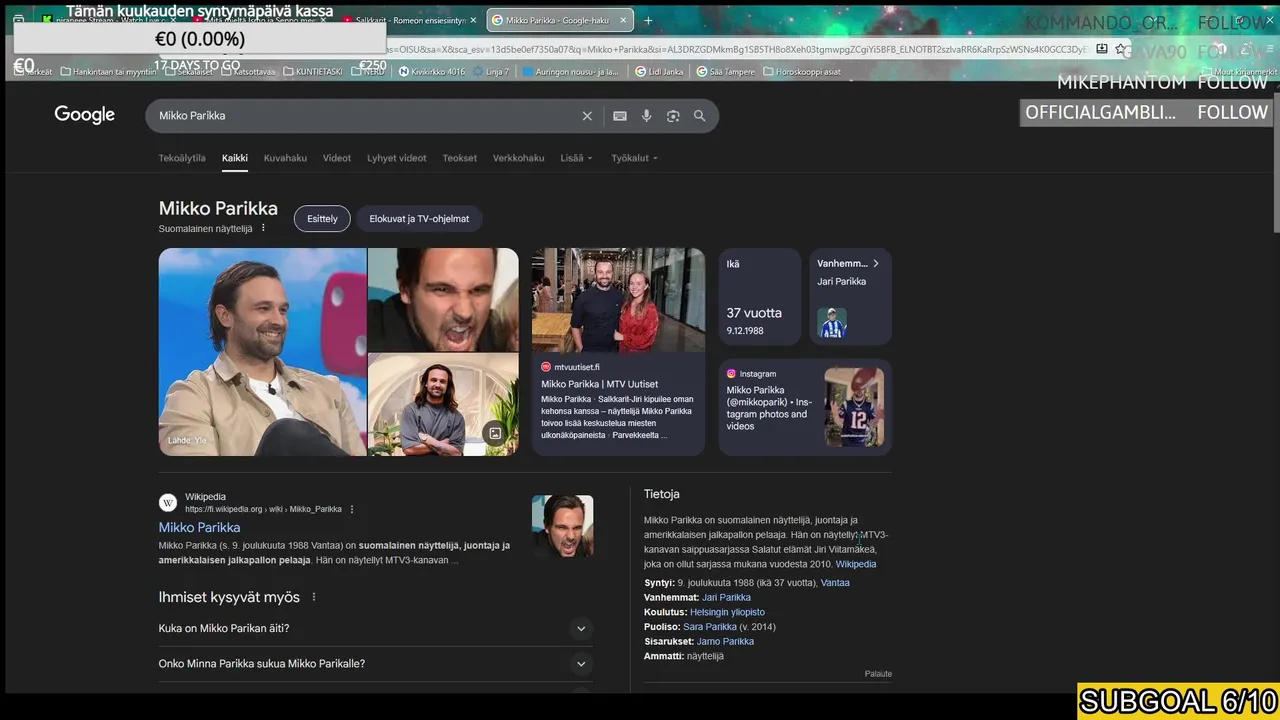Expand the Vanhemmat card chevron
The image size is (1280, 720).
(x=876, y=264)
